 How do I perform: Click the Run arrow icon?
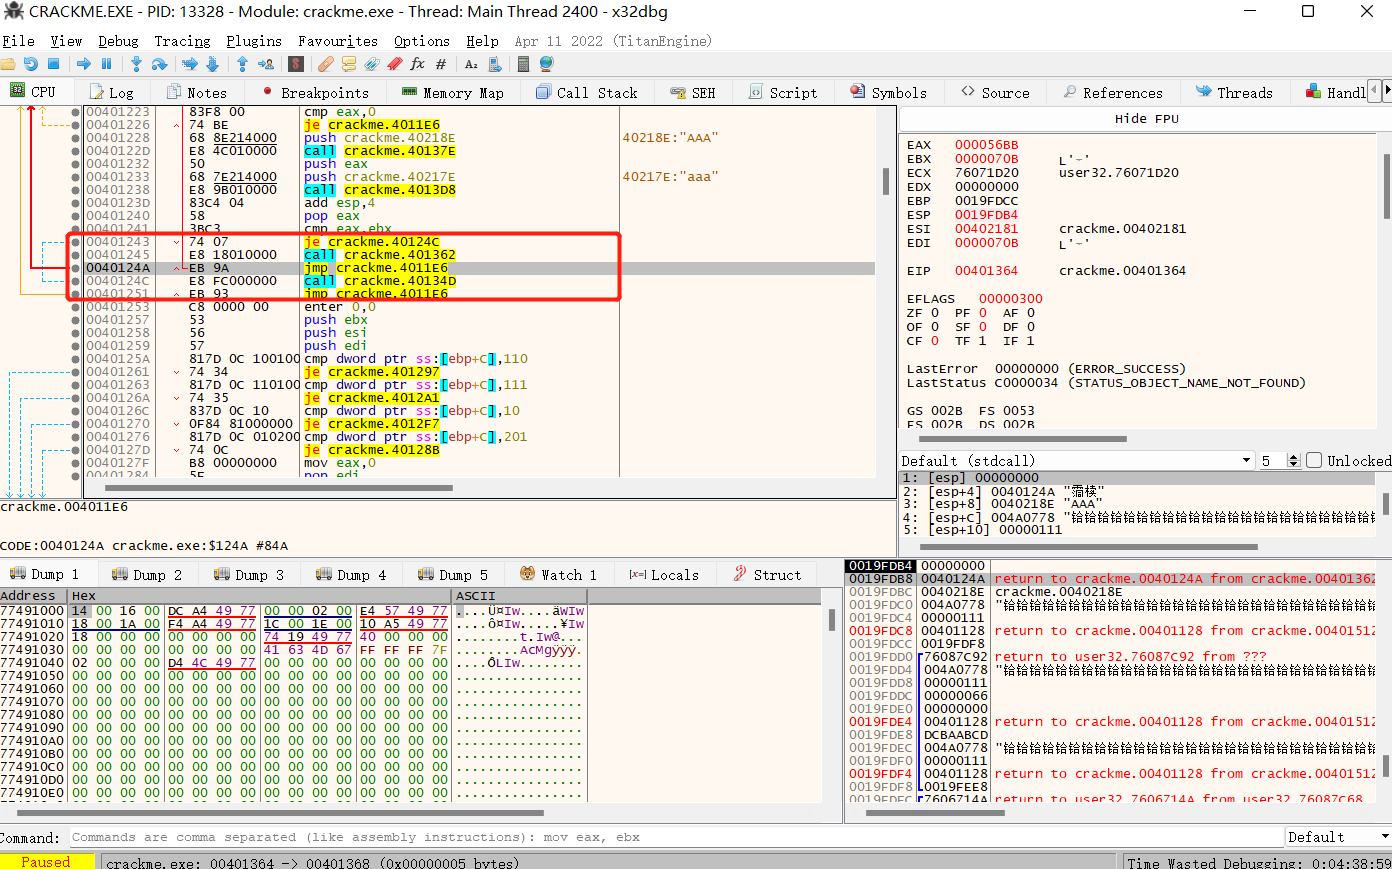pyautogui.click(x=84, y=64)
